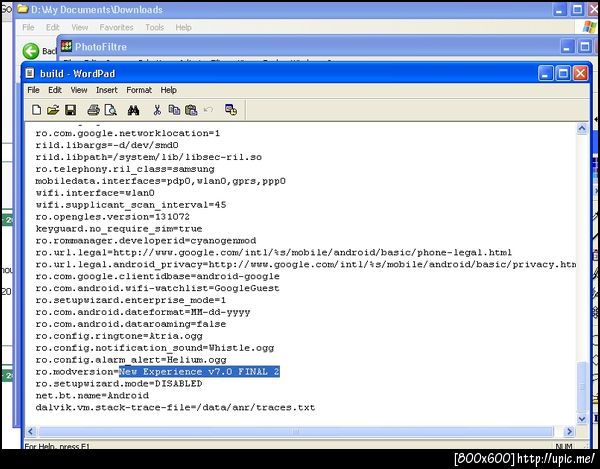Click the Copy icon in WordPad toolbar

coord(174,110)
